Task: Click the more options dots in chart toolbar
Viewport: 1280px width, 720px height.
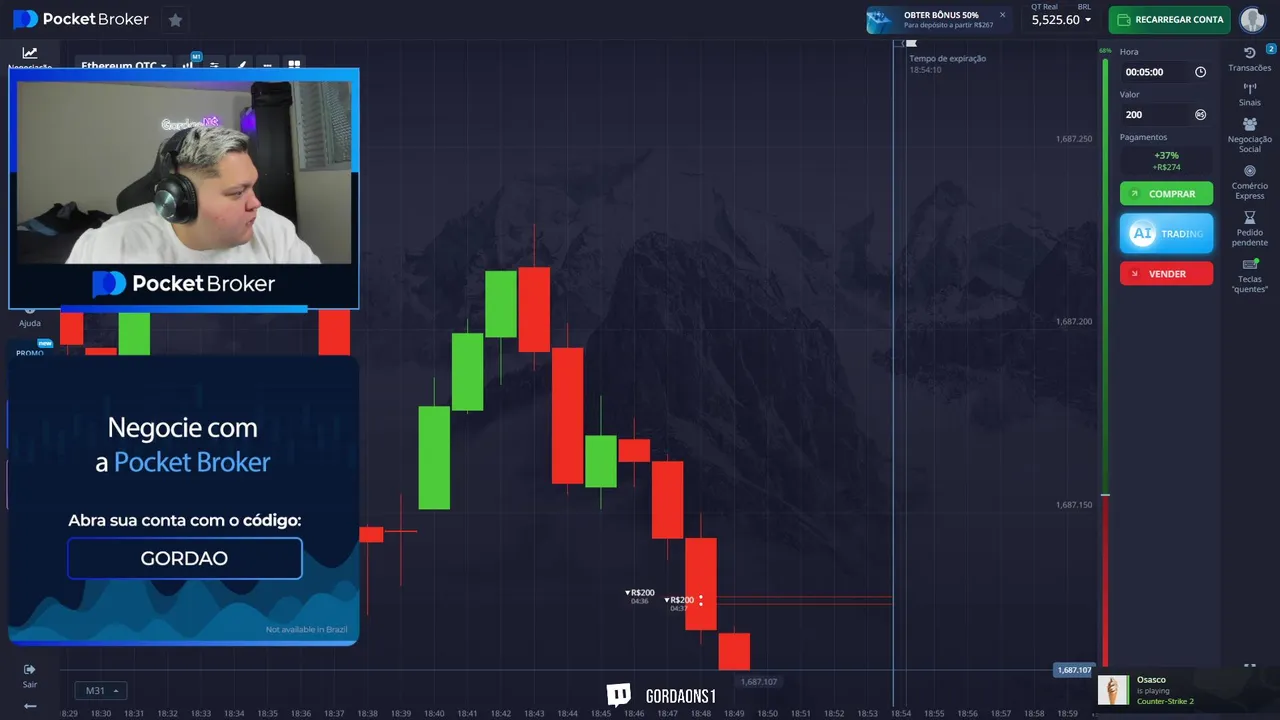Action: [267, 65]
